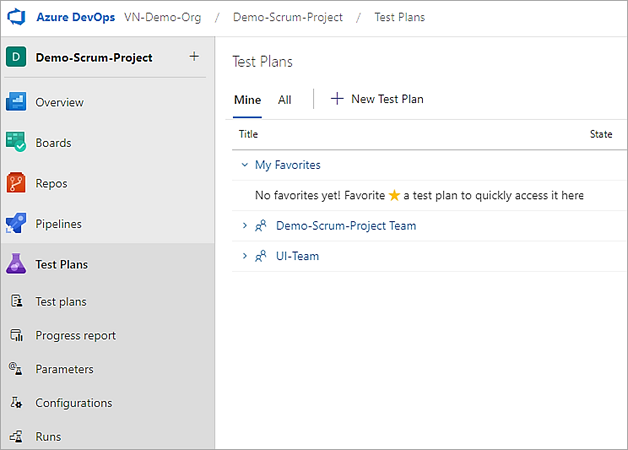Click the Test Plans flask icon

[x=17, y=264]
